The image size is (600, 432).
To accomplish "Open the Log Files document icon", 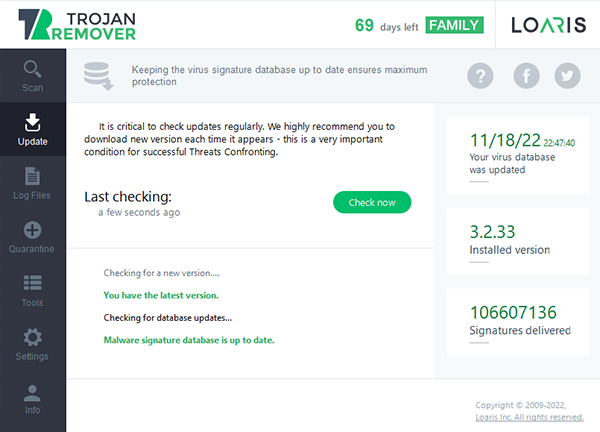I will coord(32,176).
